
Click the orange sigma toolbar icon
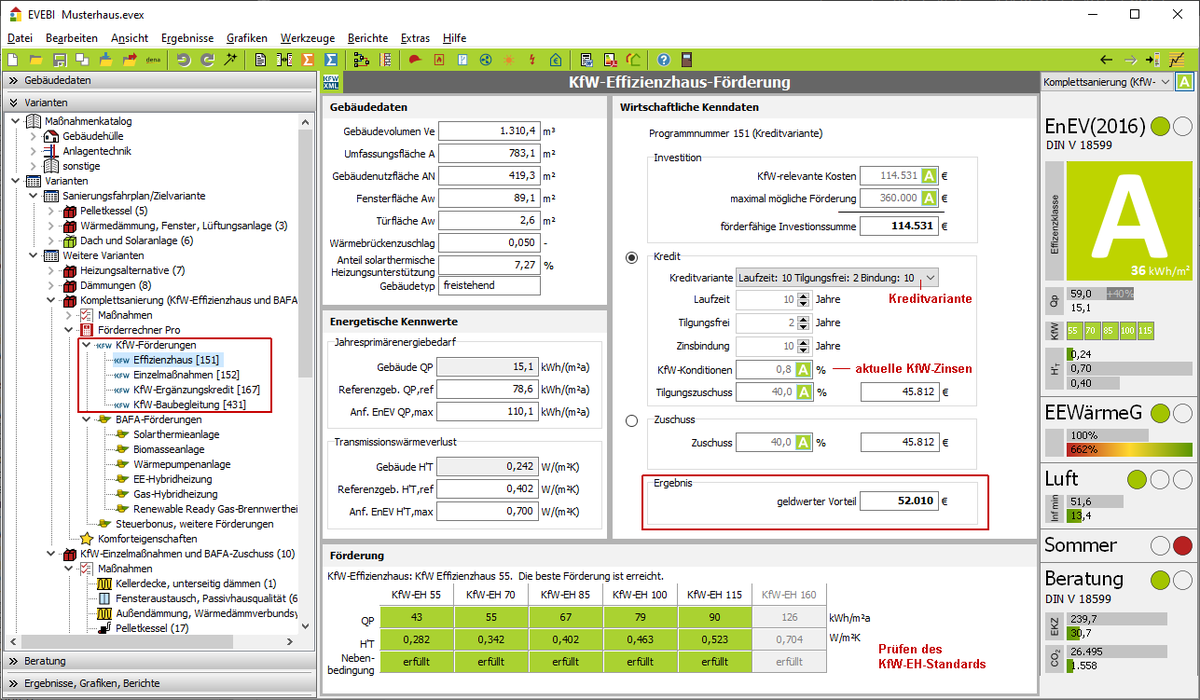coord(307,60)
